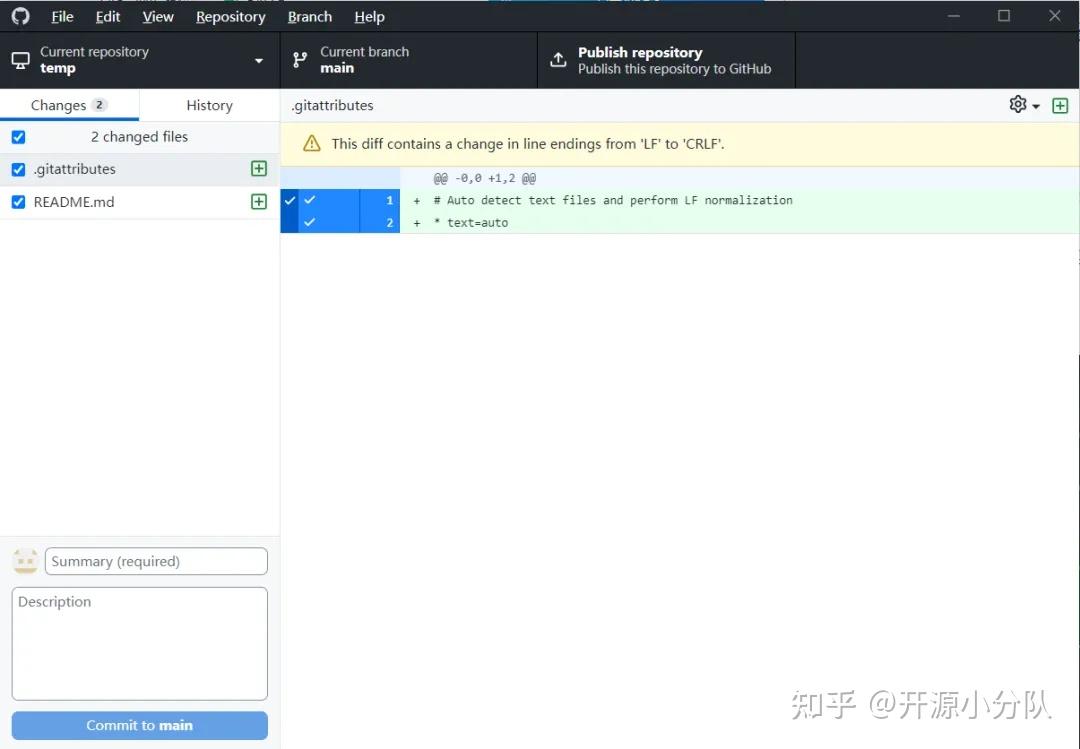The height and width of the screenshot is (749, 1080).
Task: Open the Repository menu
Action: pyautogui.click(x=230, y=16)
